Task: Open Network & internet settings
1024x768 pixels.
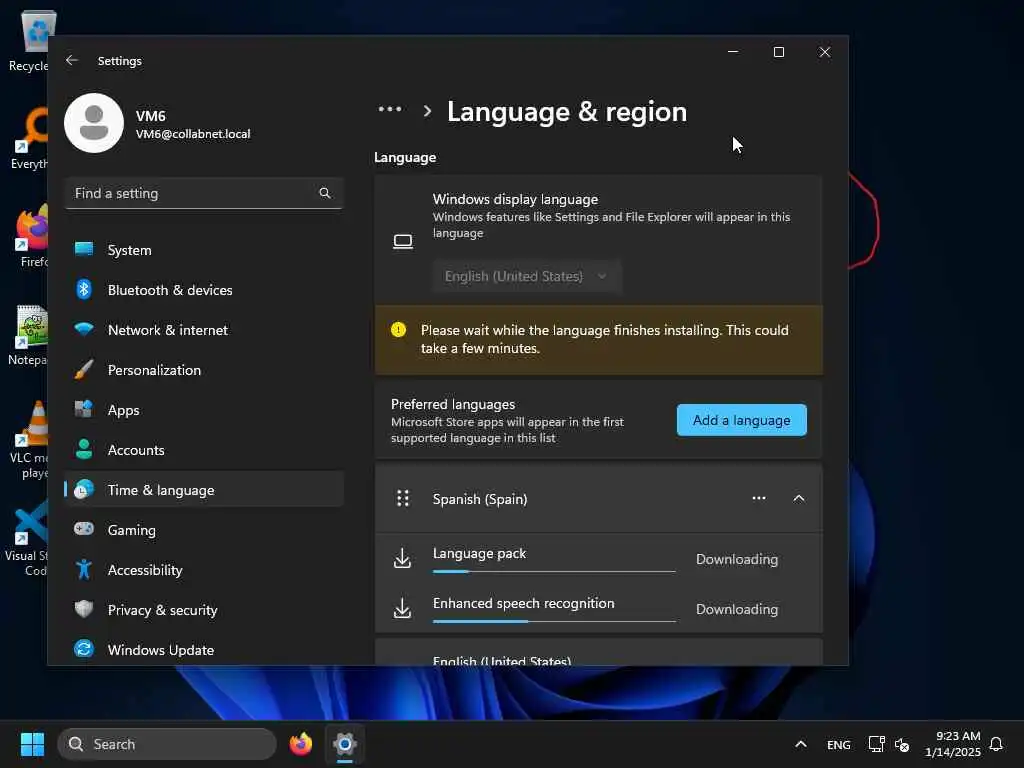Action: (x=204, y=329)
